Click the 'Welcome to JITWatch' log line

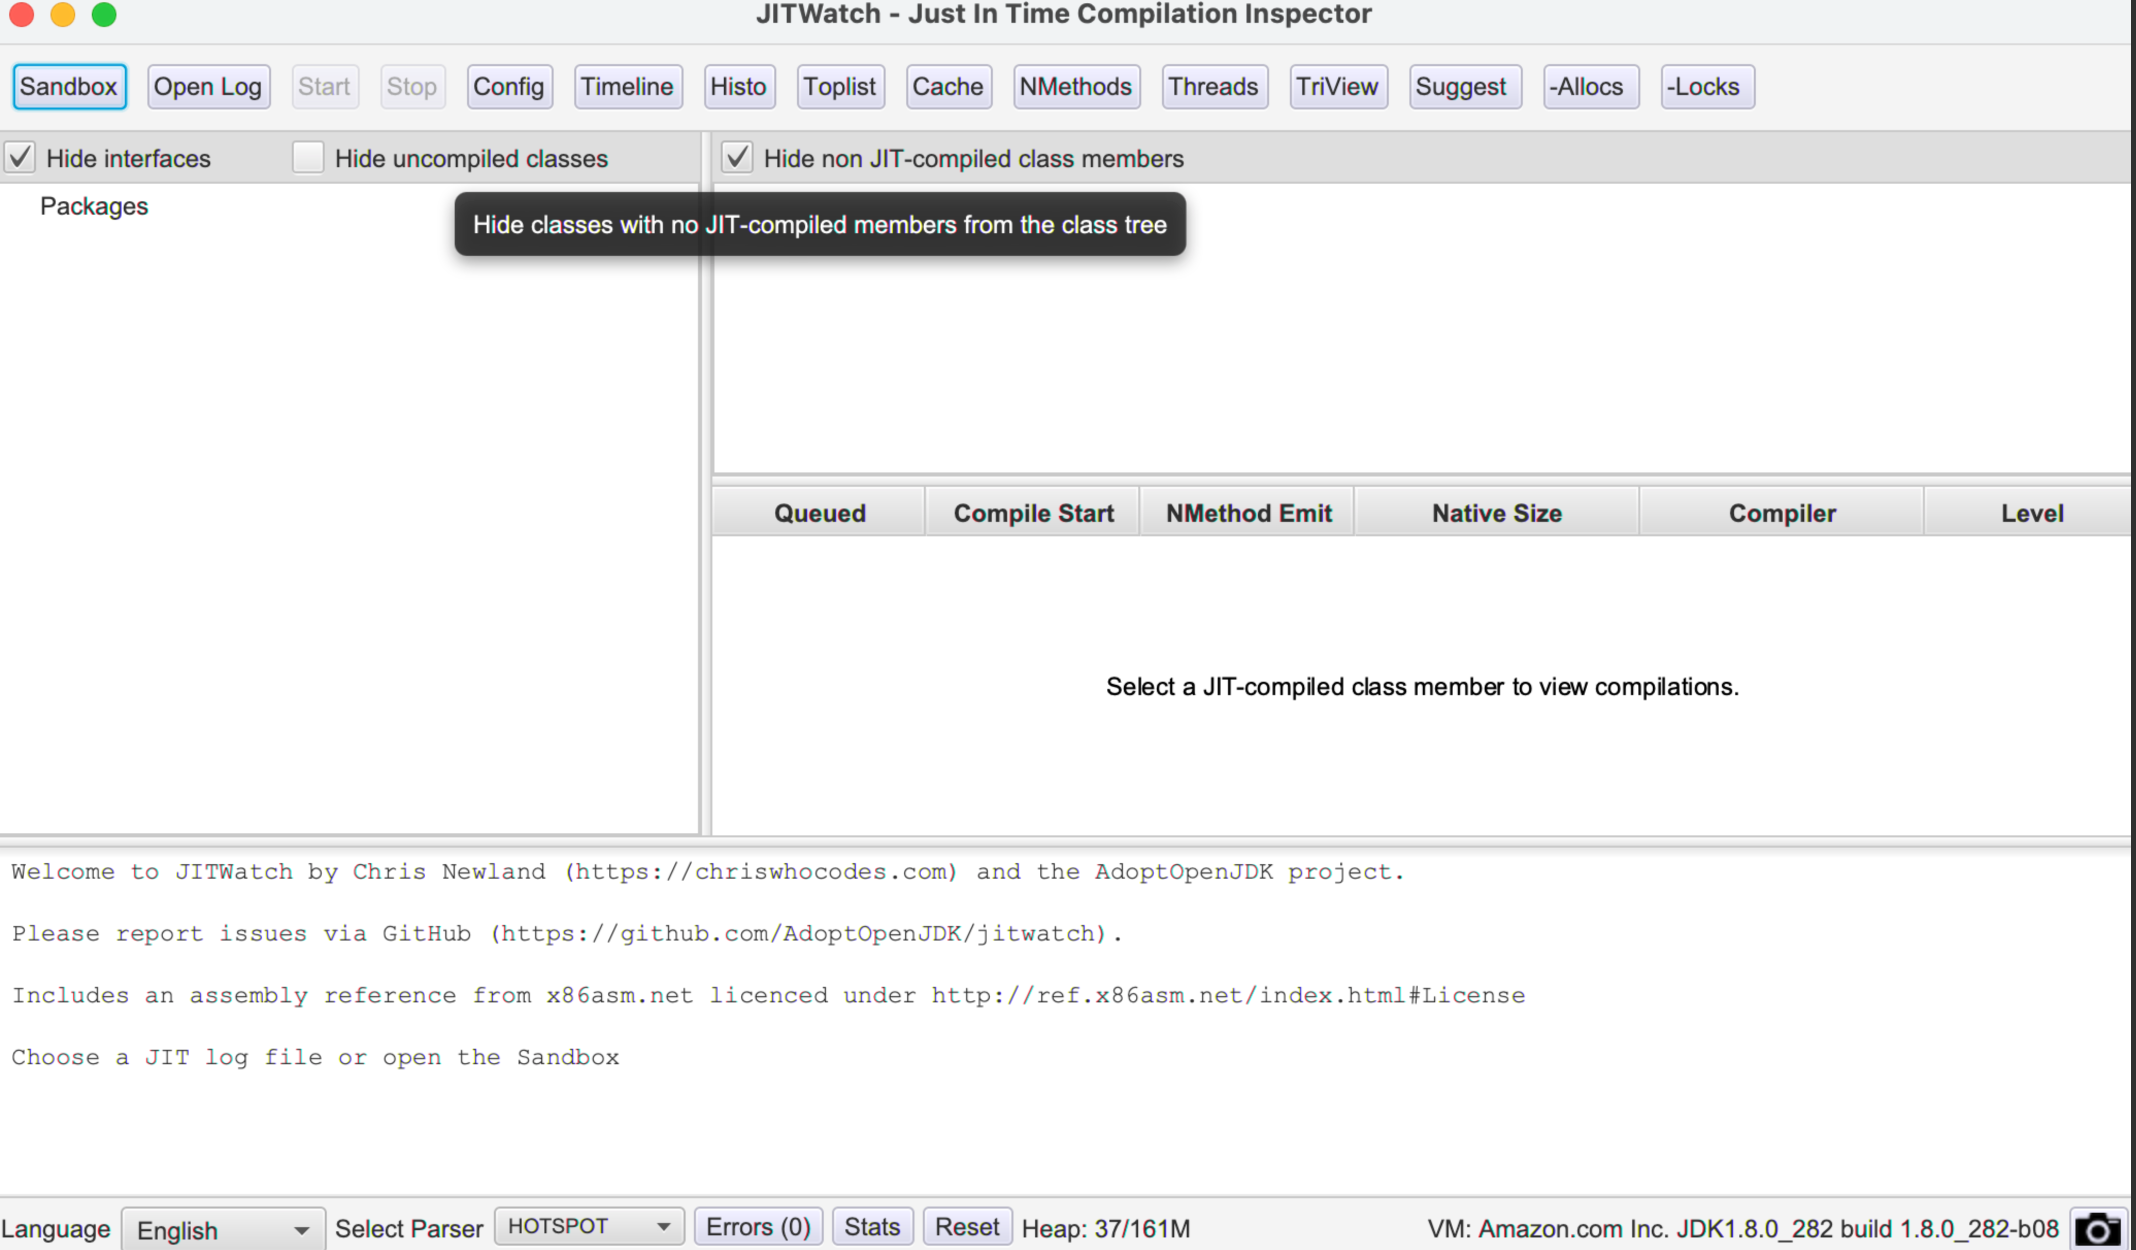[708, 871]
